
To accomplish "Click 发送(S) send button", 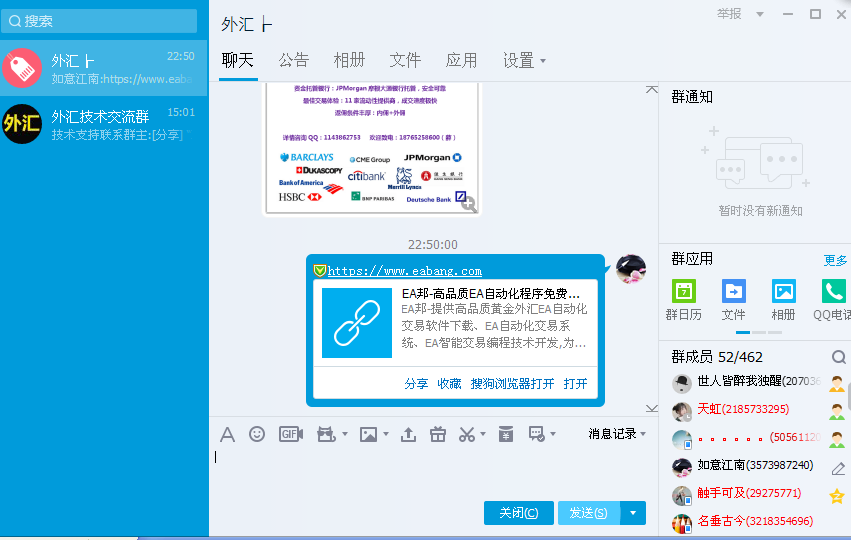I will pyautogui.click(x=588, y=513).
